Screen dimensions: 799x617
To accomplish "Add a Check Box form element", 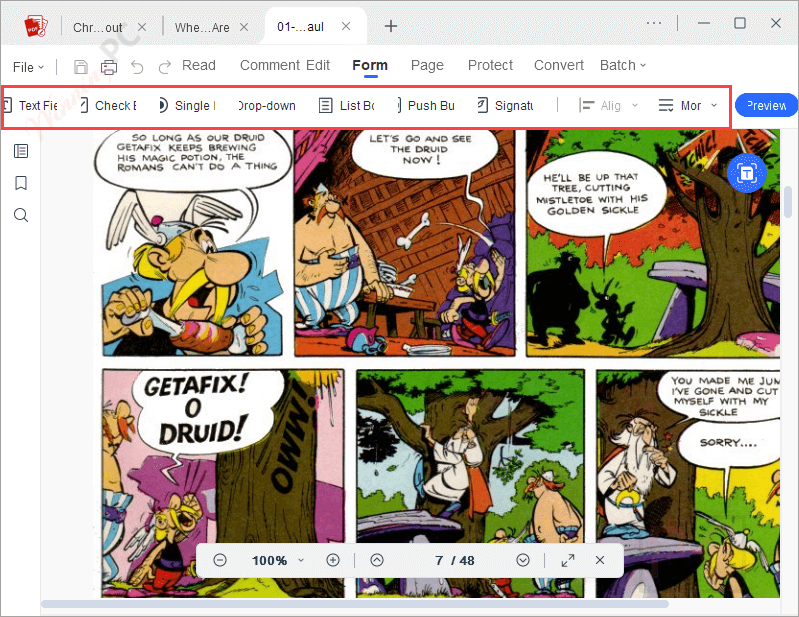I will pos(108,105).
